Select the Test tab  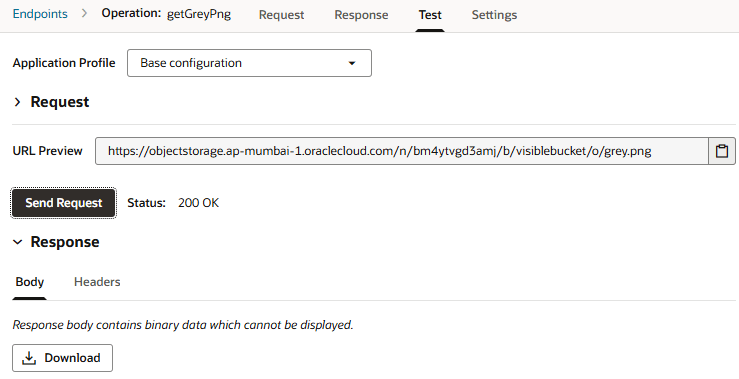(430, 15)
